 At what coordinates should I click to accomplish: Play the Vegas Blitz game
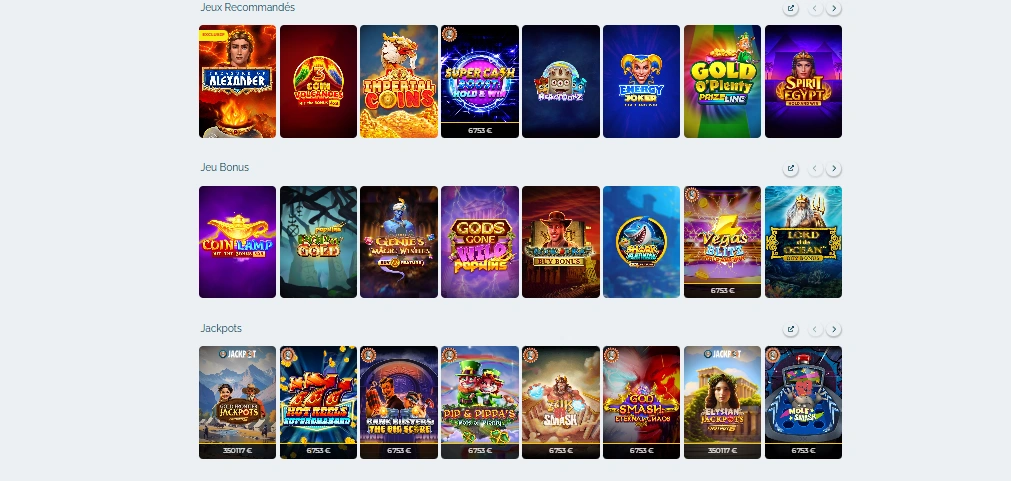pos(722,242)
